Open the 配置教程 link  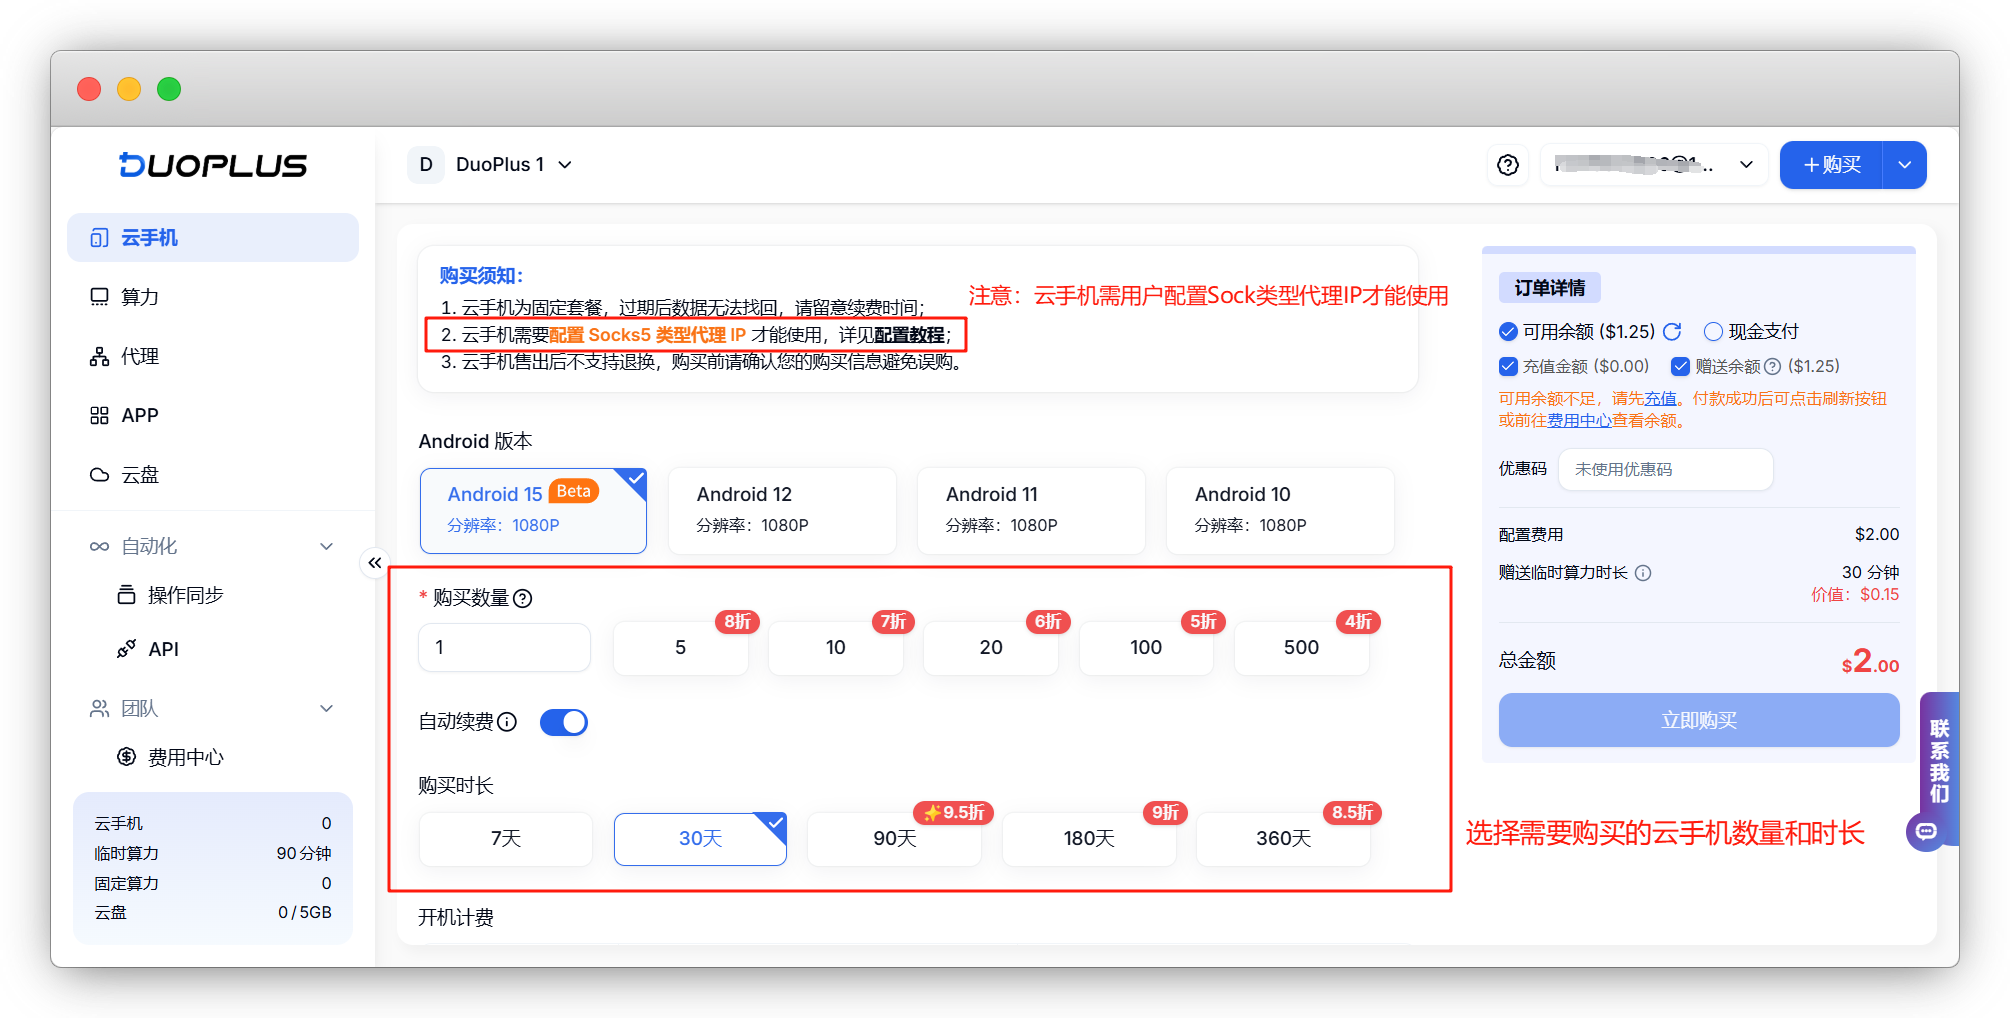click(909, 335)
